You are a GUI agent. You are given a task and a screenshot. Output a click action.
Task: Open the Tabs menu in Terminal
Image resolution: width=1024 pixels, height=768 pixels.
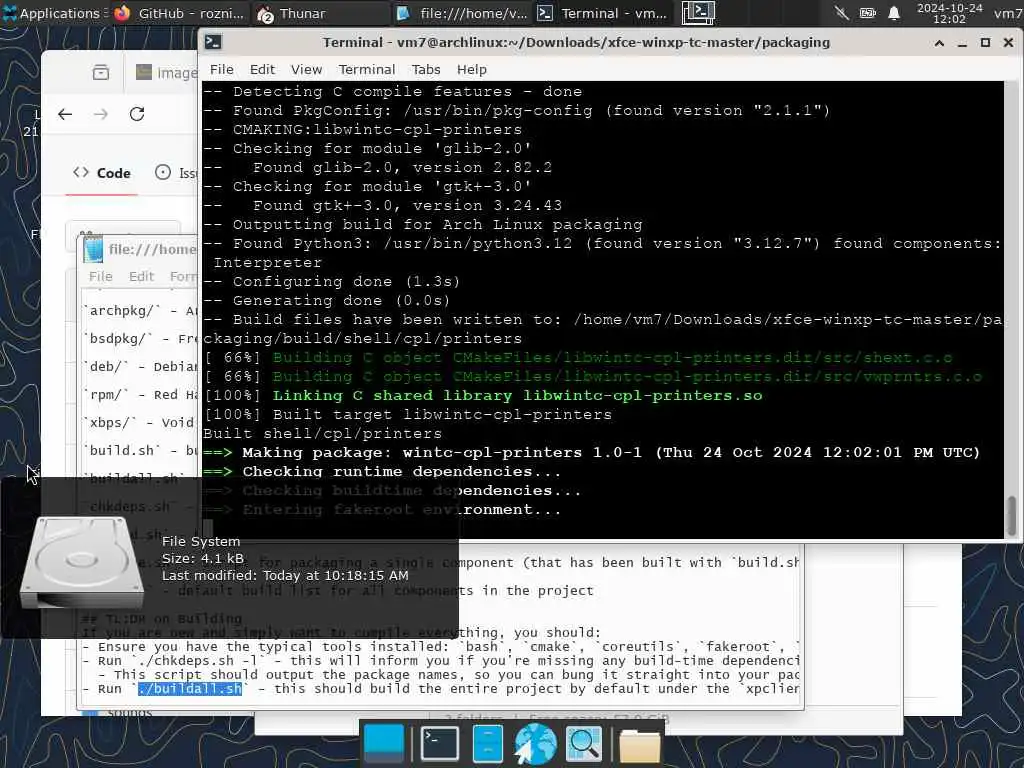[x=426, y=69]
